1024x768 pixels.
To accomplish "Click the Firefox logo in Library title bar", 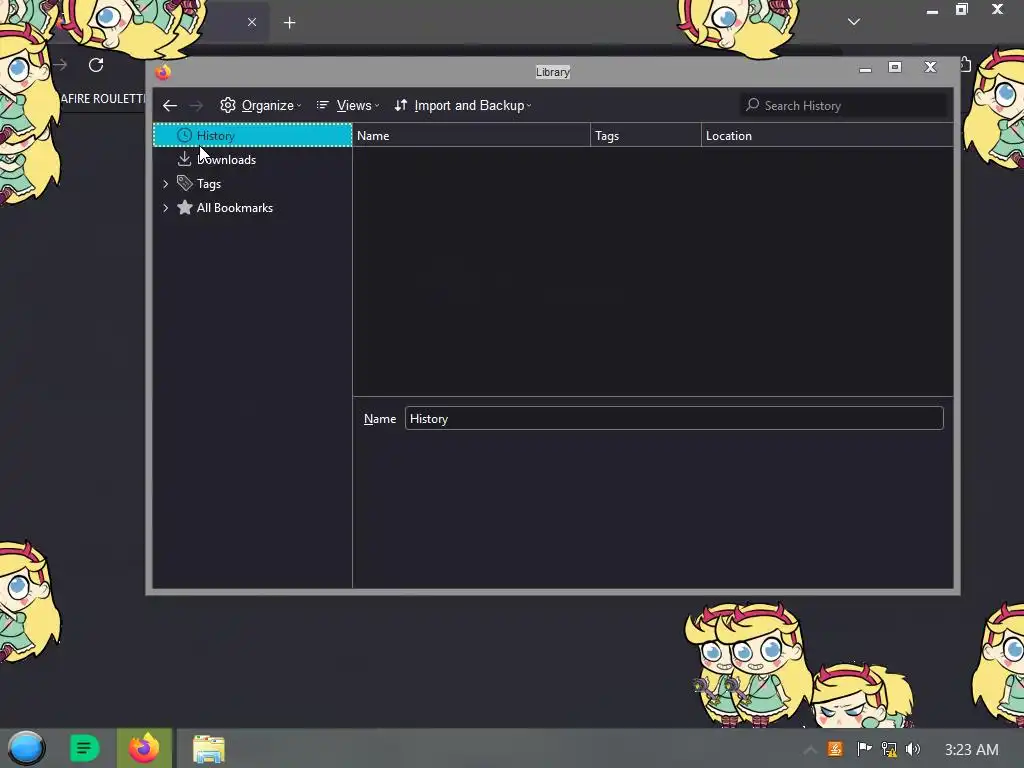I will 163,71.
